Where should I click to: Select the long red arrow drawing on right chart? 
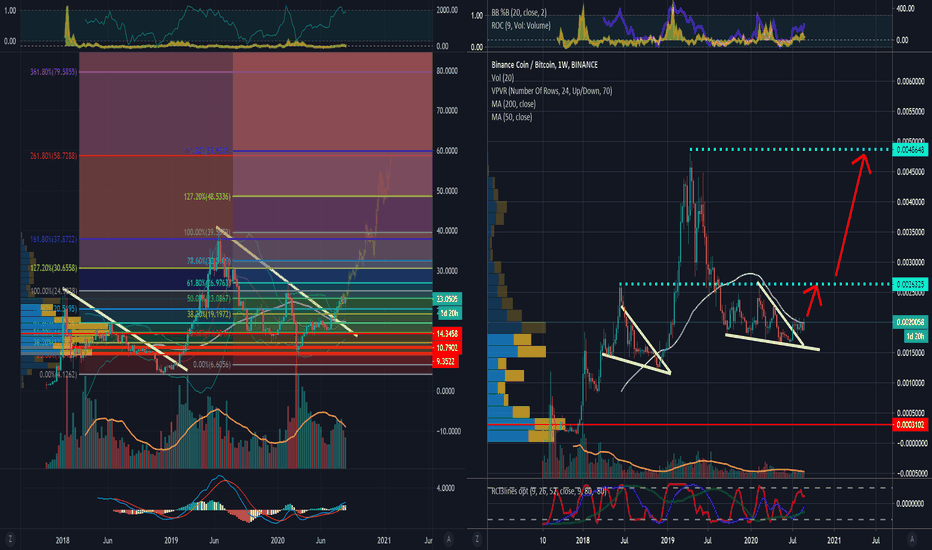pos(852,215)
